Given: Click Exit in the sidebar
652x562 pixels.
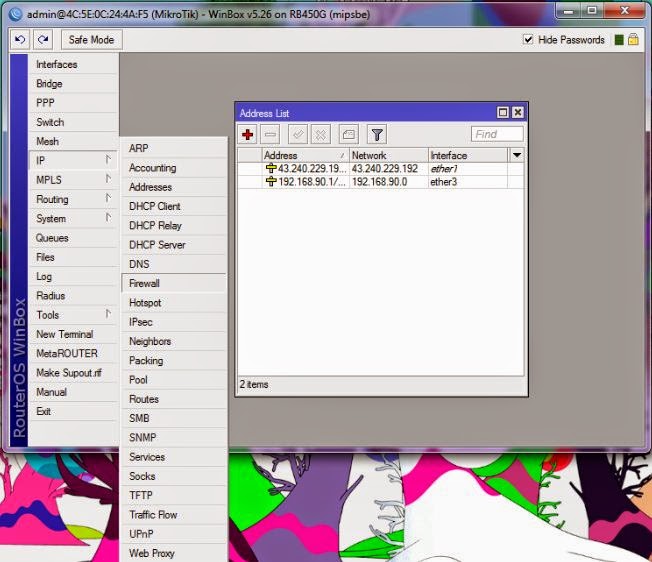Looking at the screenshot, I should point(73,411).
